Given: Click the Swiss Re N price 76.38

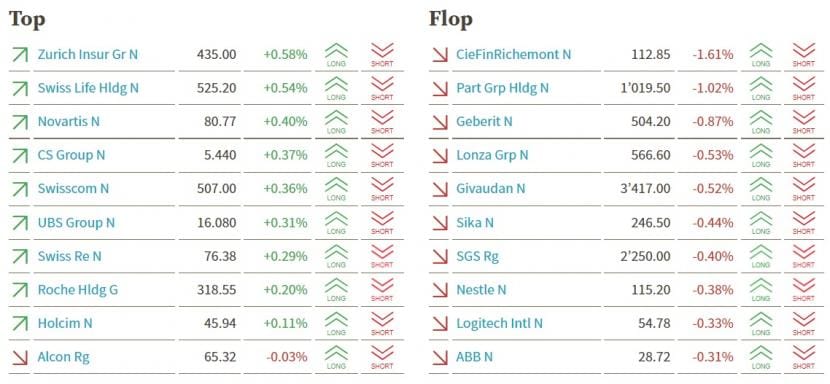Looking at the screenshot, I should click(220, 256).
